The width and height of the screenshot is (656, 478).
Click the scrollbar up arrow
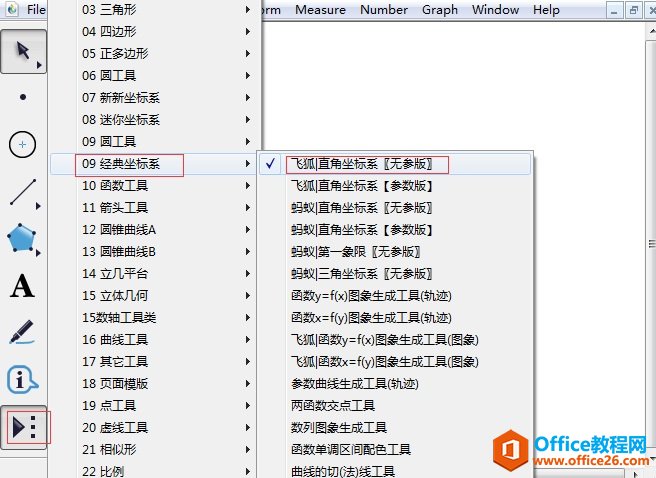pyautogui.click(x=652, y=31)
